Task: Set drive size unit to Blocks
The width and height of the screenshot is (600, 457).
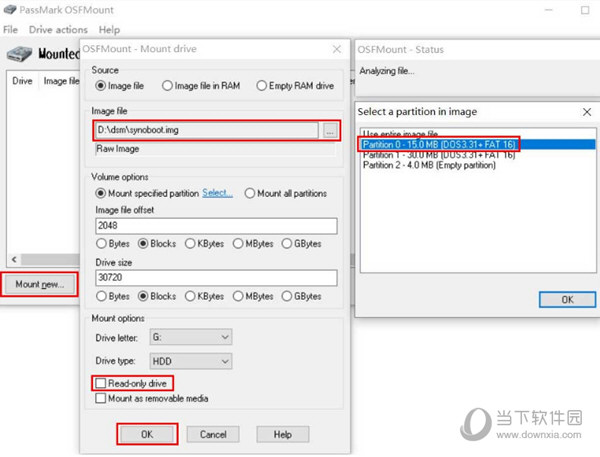Action: tap(143, 296)
